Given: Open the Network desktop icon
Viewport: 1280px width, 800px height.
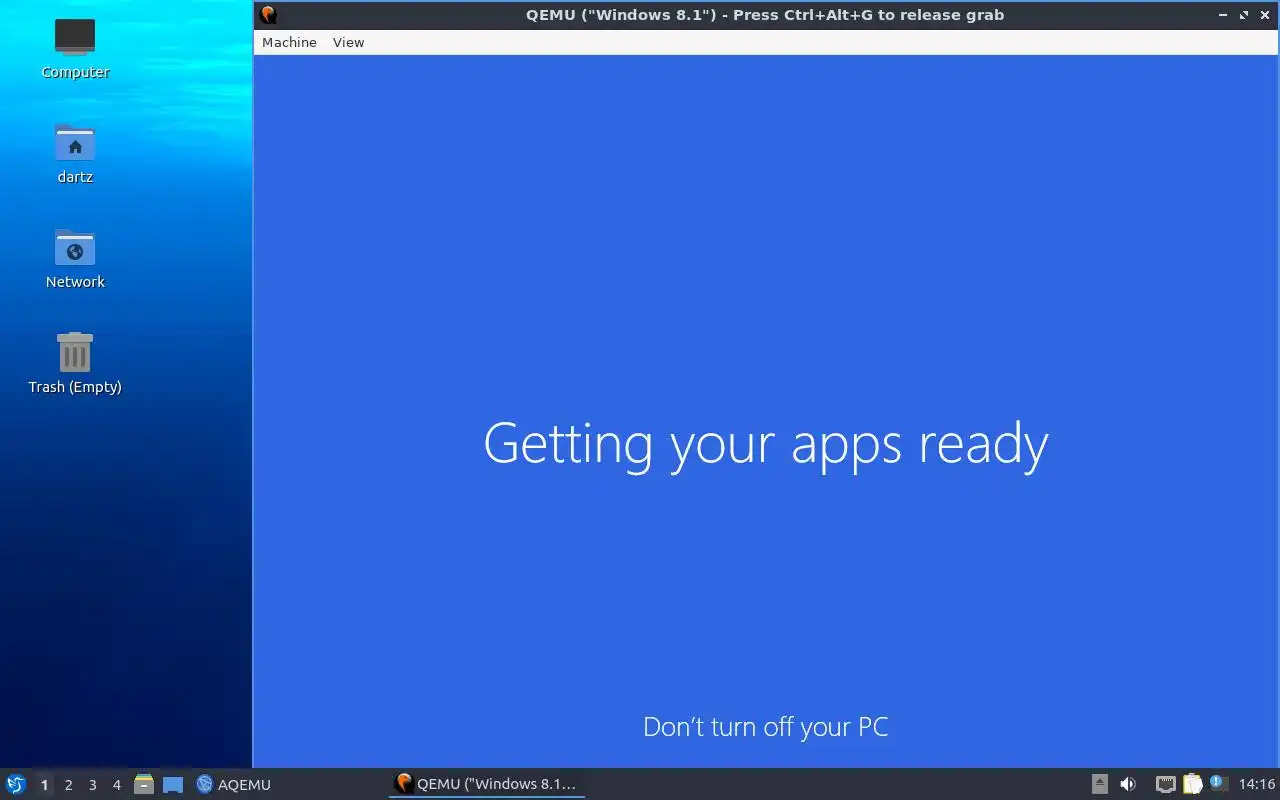Looking at the screenshot, I should [75, 258].
